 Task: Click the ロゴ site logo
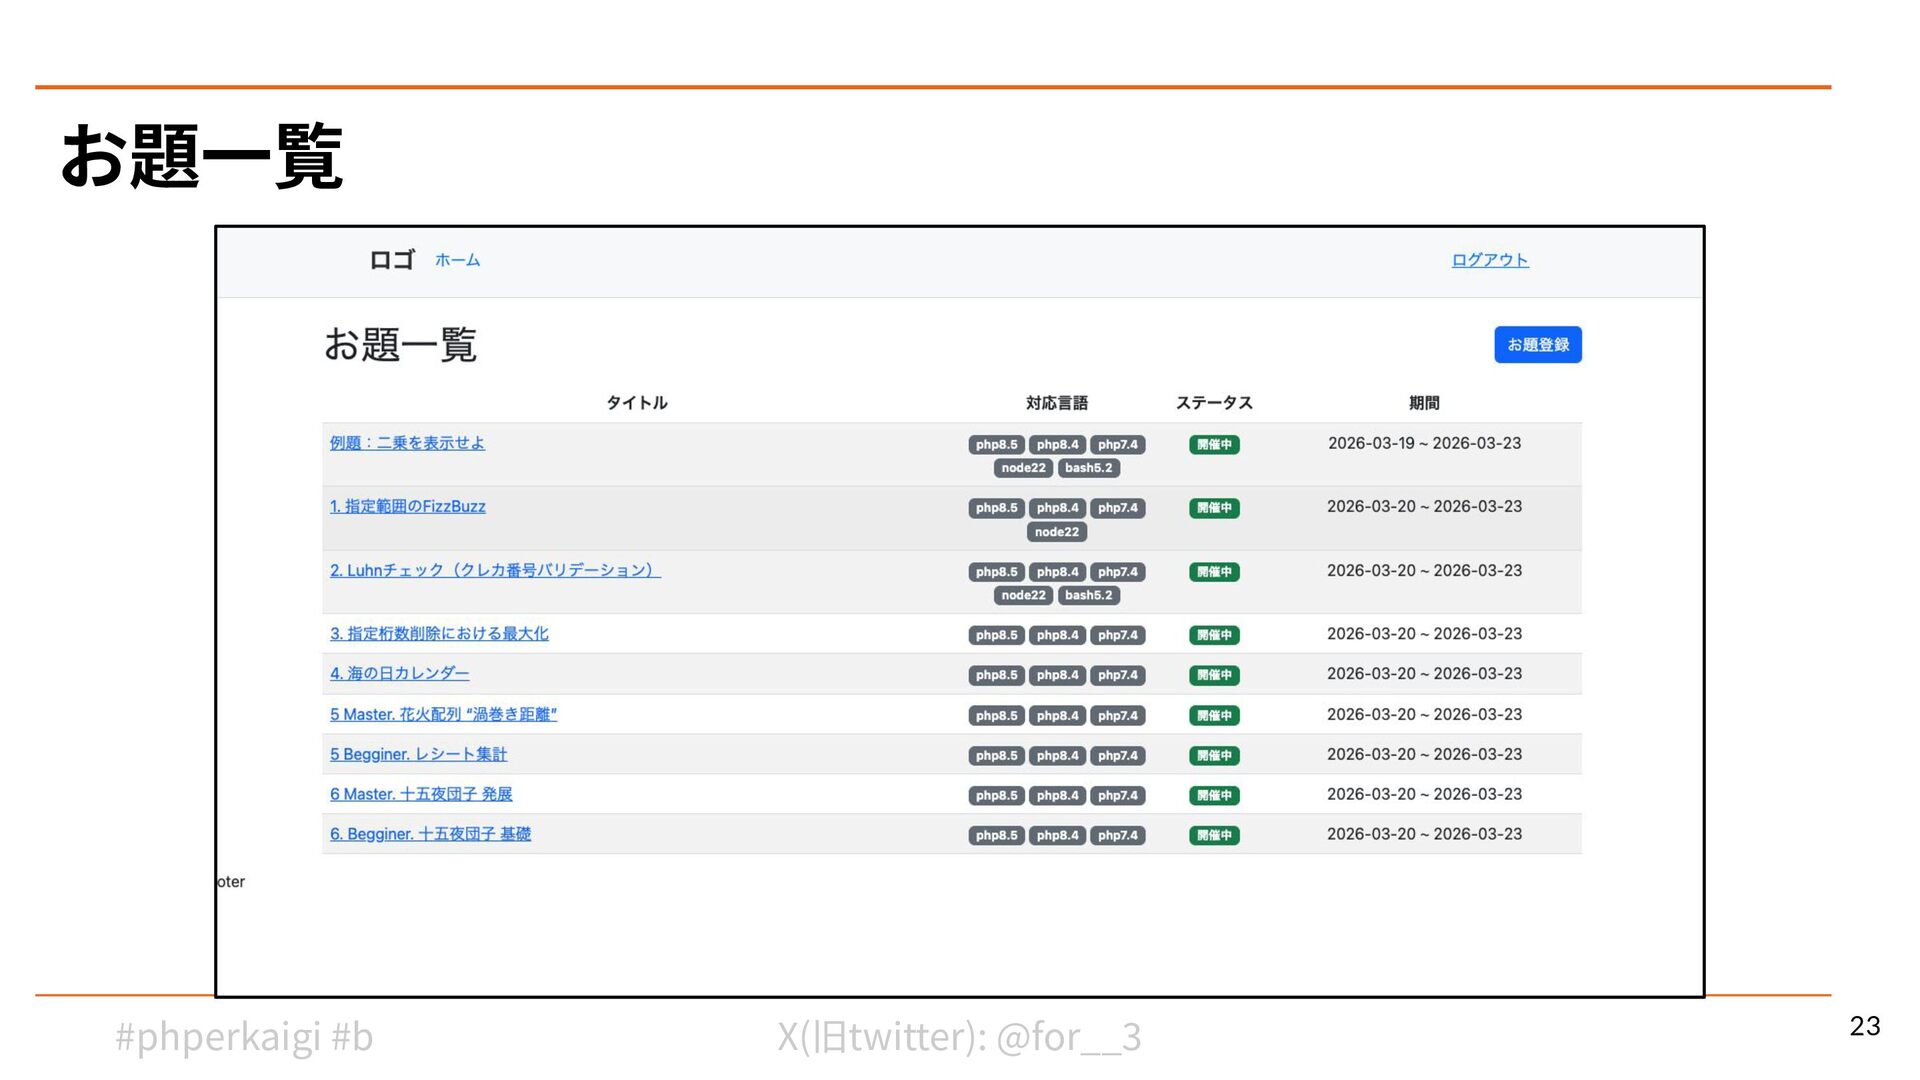click(391, 260)
